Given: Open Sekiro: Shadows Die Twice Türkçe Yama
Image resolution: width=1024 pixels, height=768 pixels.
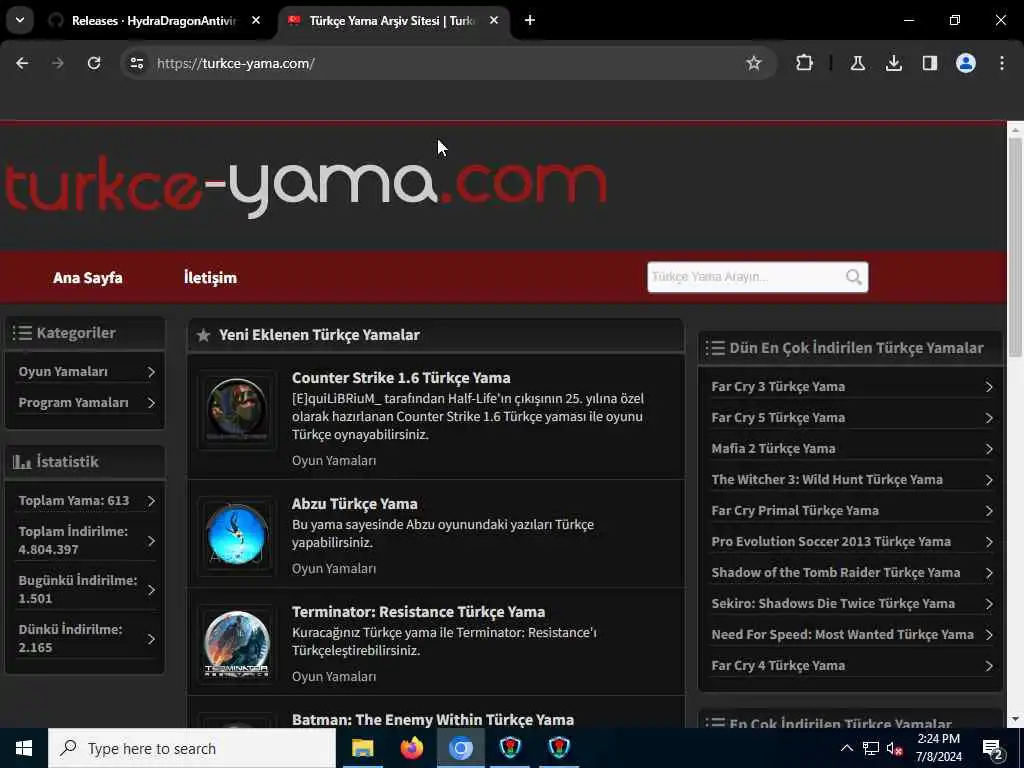Looking at the screenshot, I should pyautogui.click(x=851, y=603).
